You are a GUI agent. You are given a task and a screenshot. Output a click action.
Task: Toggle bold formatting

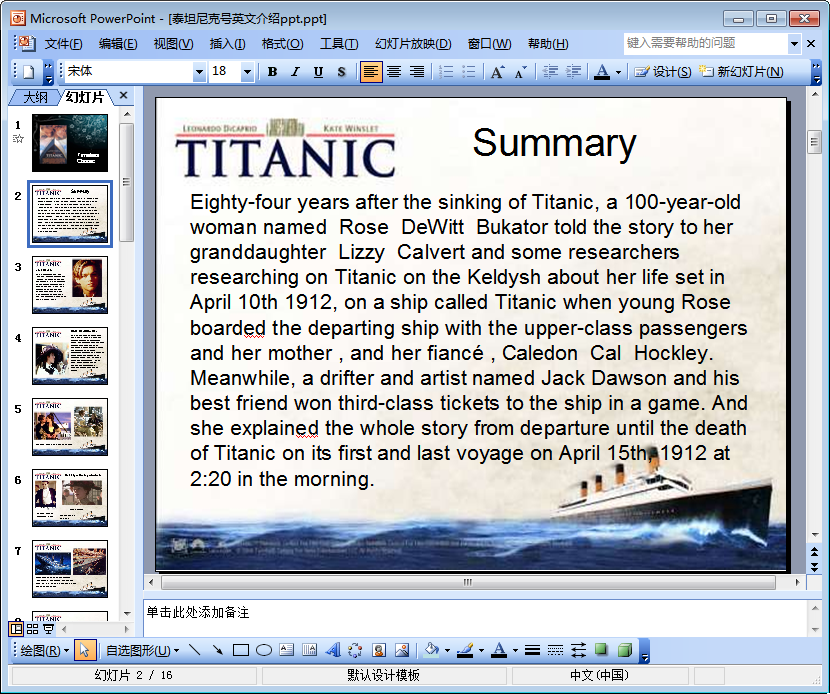[272, 72]
